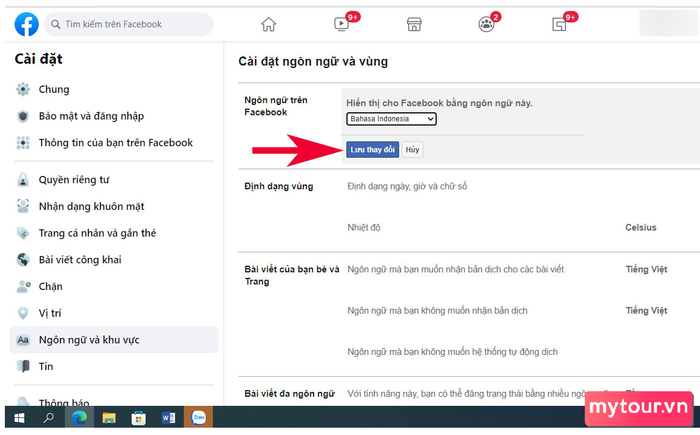This screenshot has height=435, width=700.
Task: Open Zalo from the taskbar
Action: (x=198, y=418)
